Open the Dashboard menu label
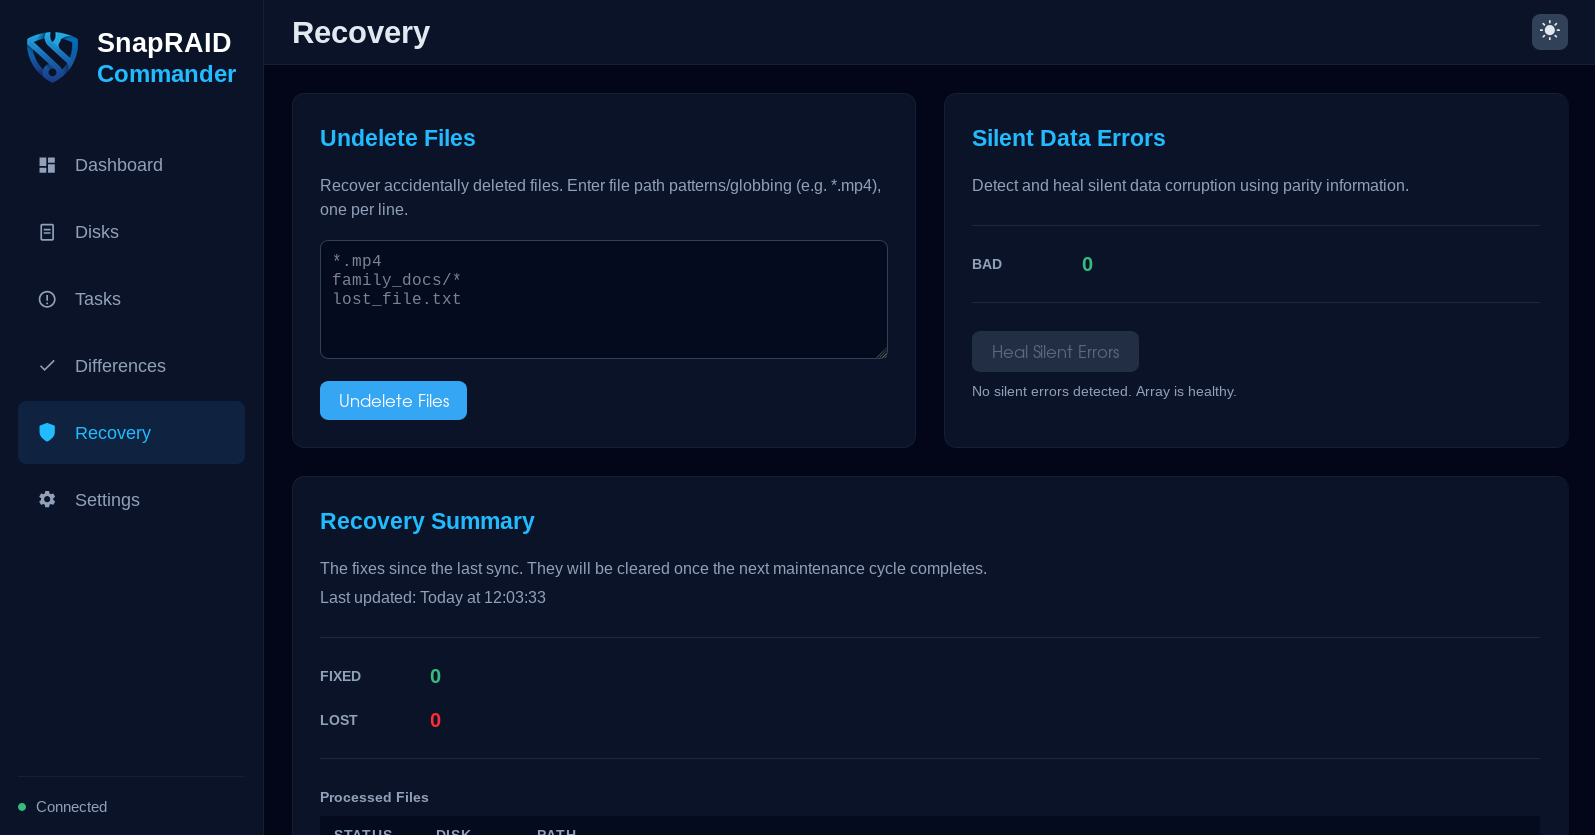 tap(118, 165)
